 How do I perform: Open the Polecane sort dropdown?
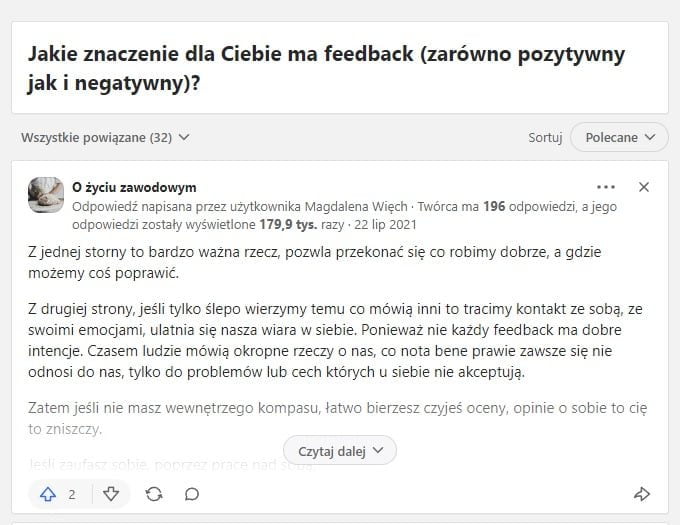click(619, 137)
